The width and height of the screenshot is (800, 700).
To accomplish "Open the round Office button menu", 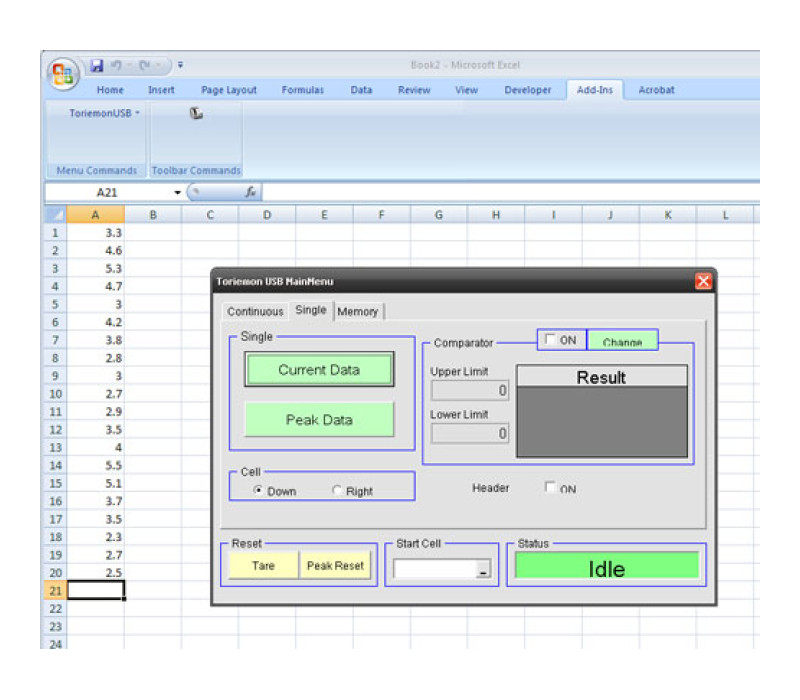I will tap(63, 73).
